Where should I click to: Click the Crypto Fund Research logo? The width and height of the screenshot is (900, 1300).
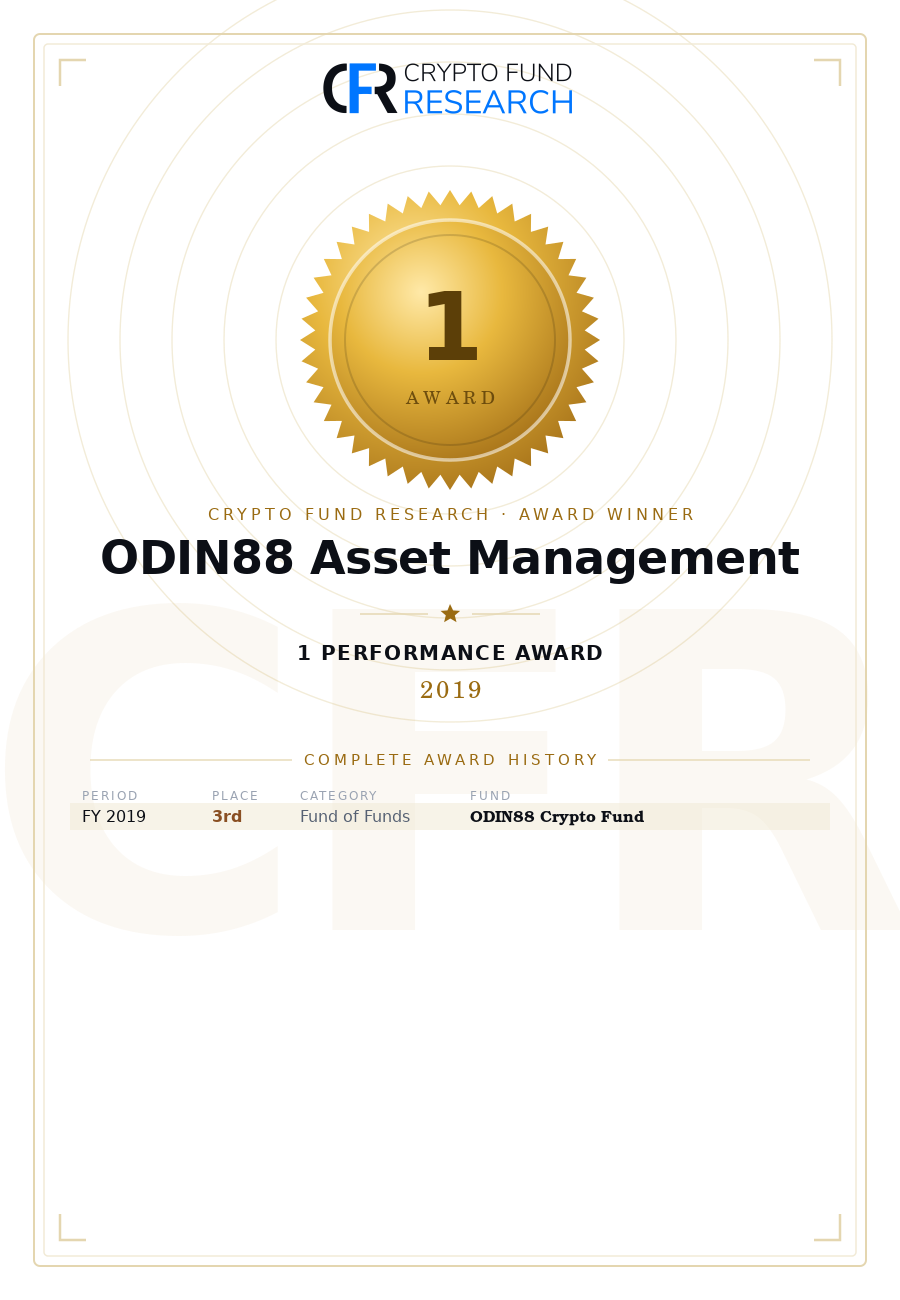pos(448,89)
